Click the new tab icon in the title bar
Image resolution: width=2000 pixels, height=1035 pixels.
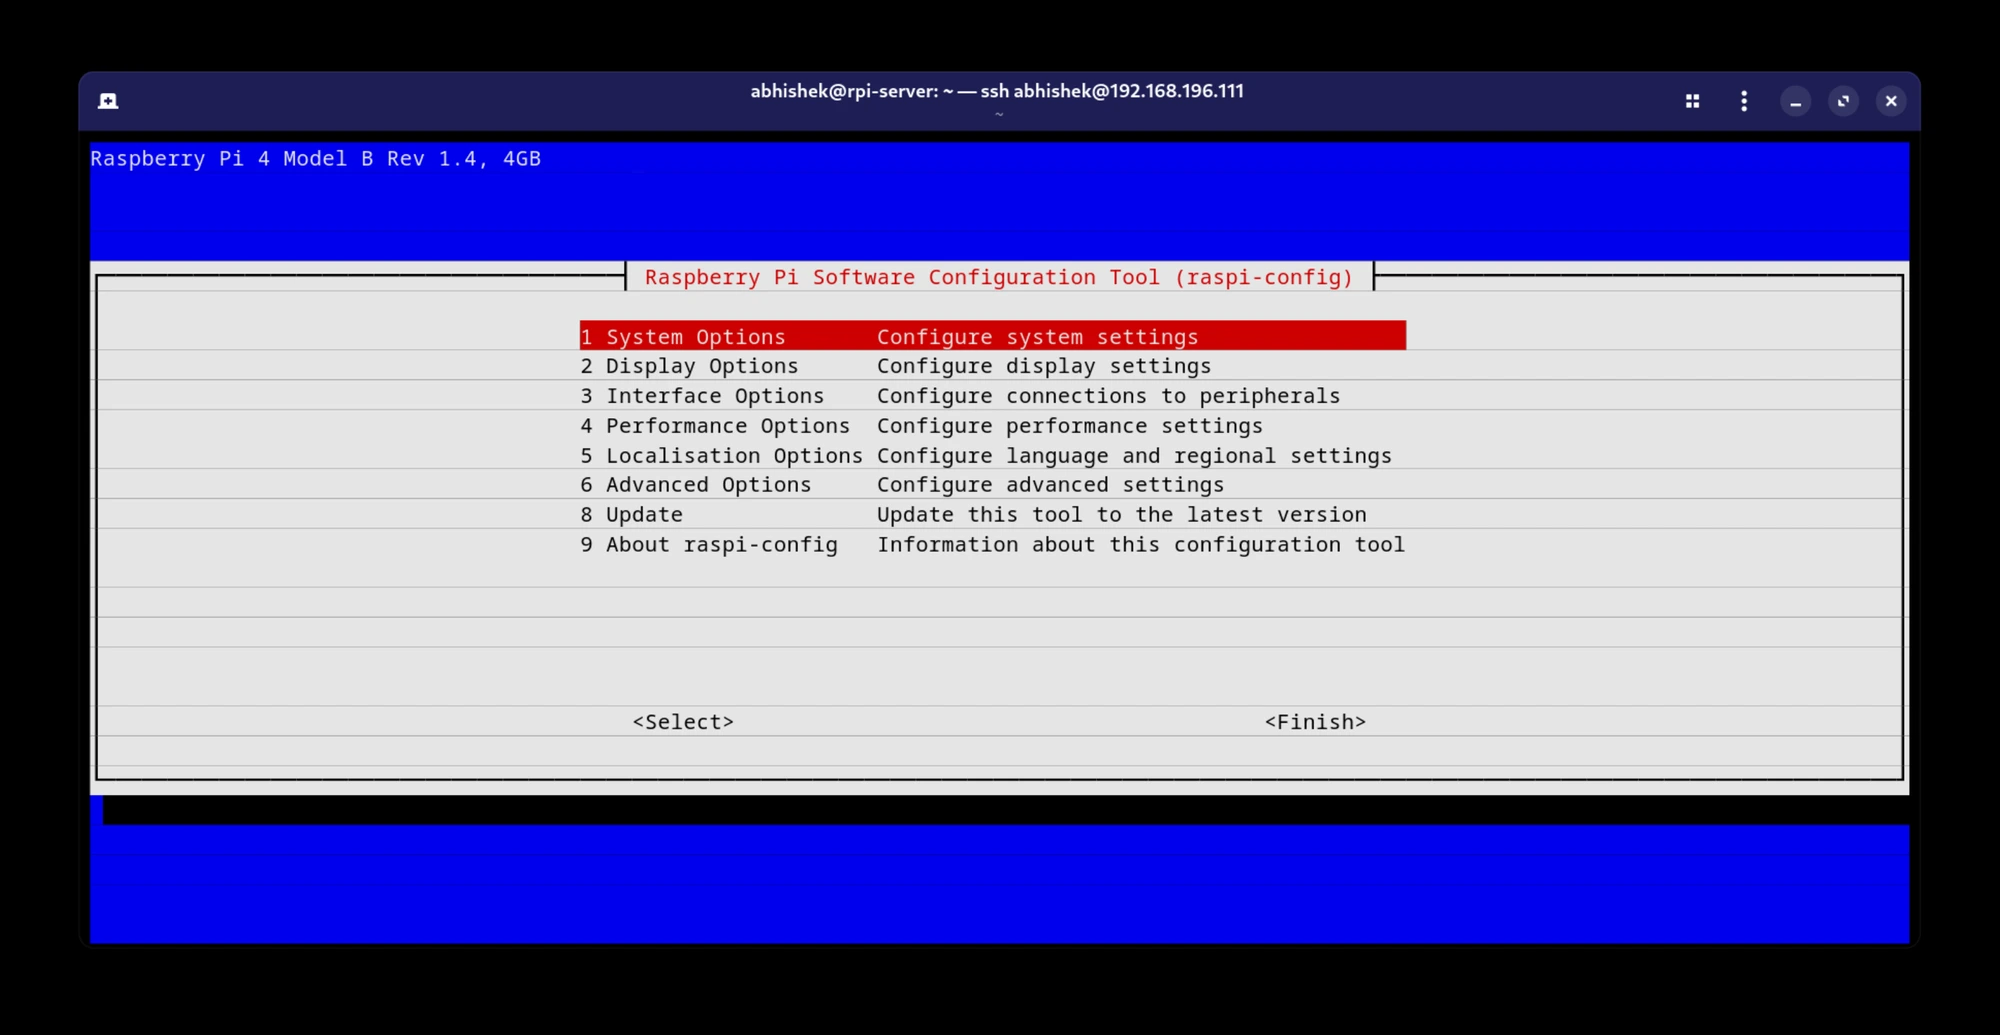pos(108,101)
